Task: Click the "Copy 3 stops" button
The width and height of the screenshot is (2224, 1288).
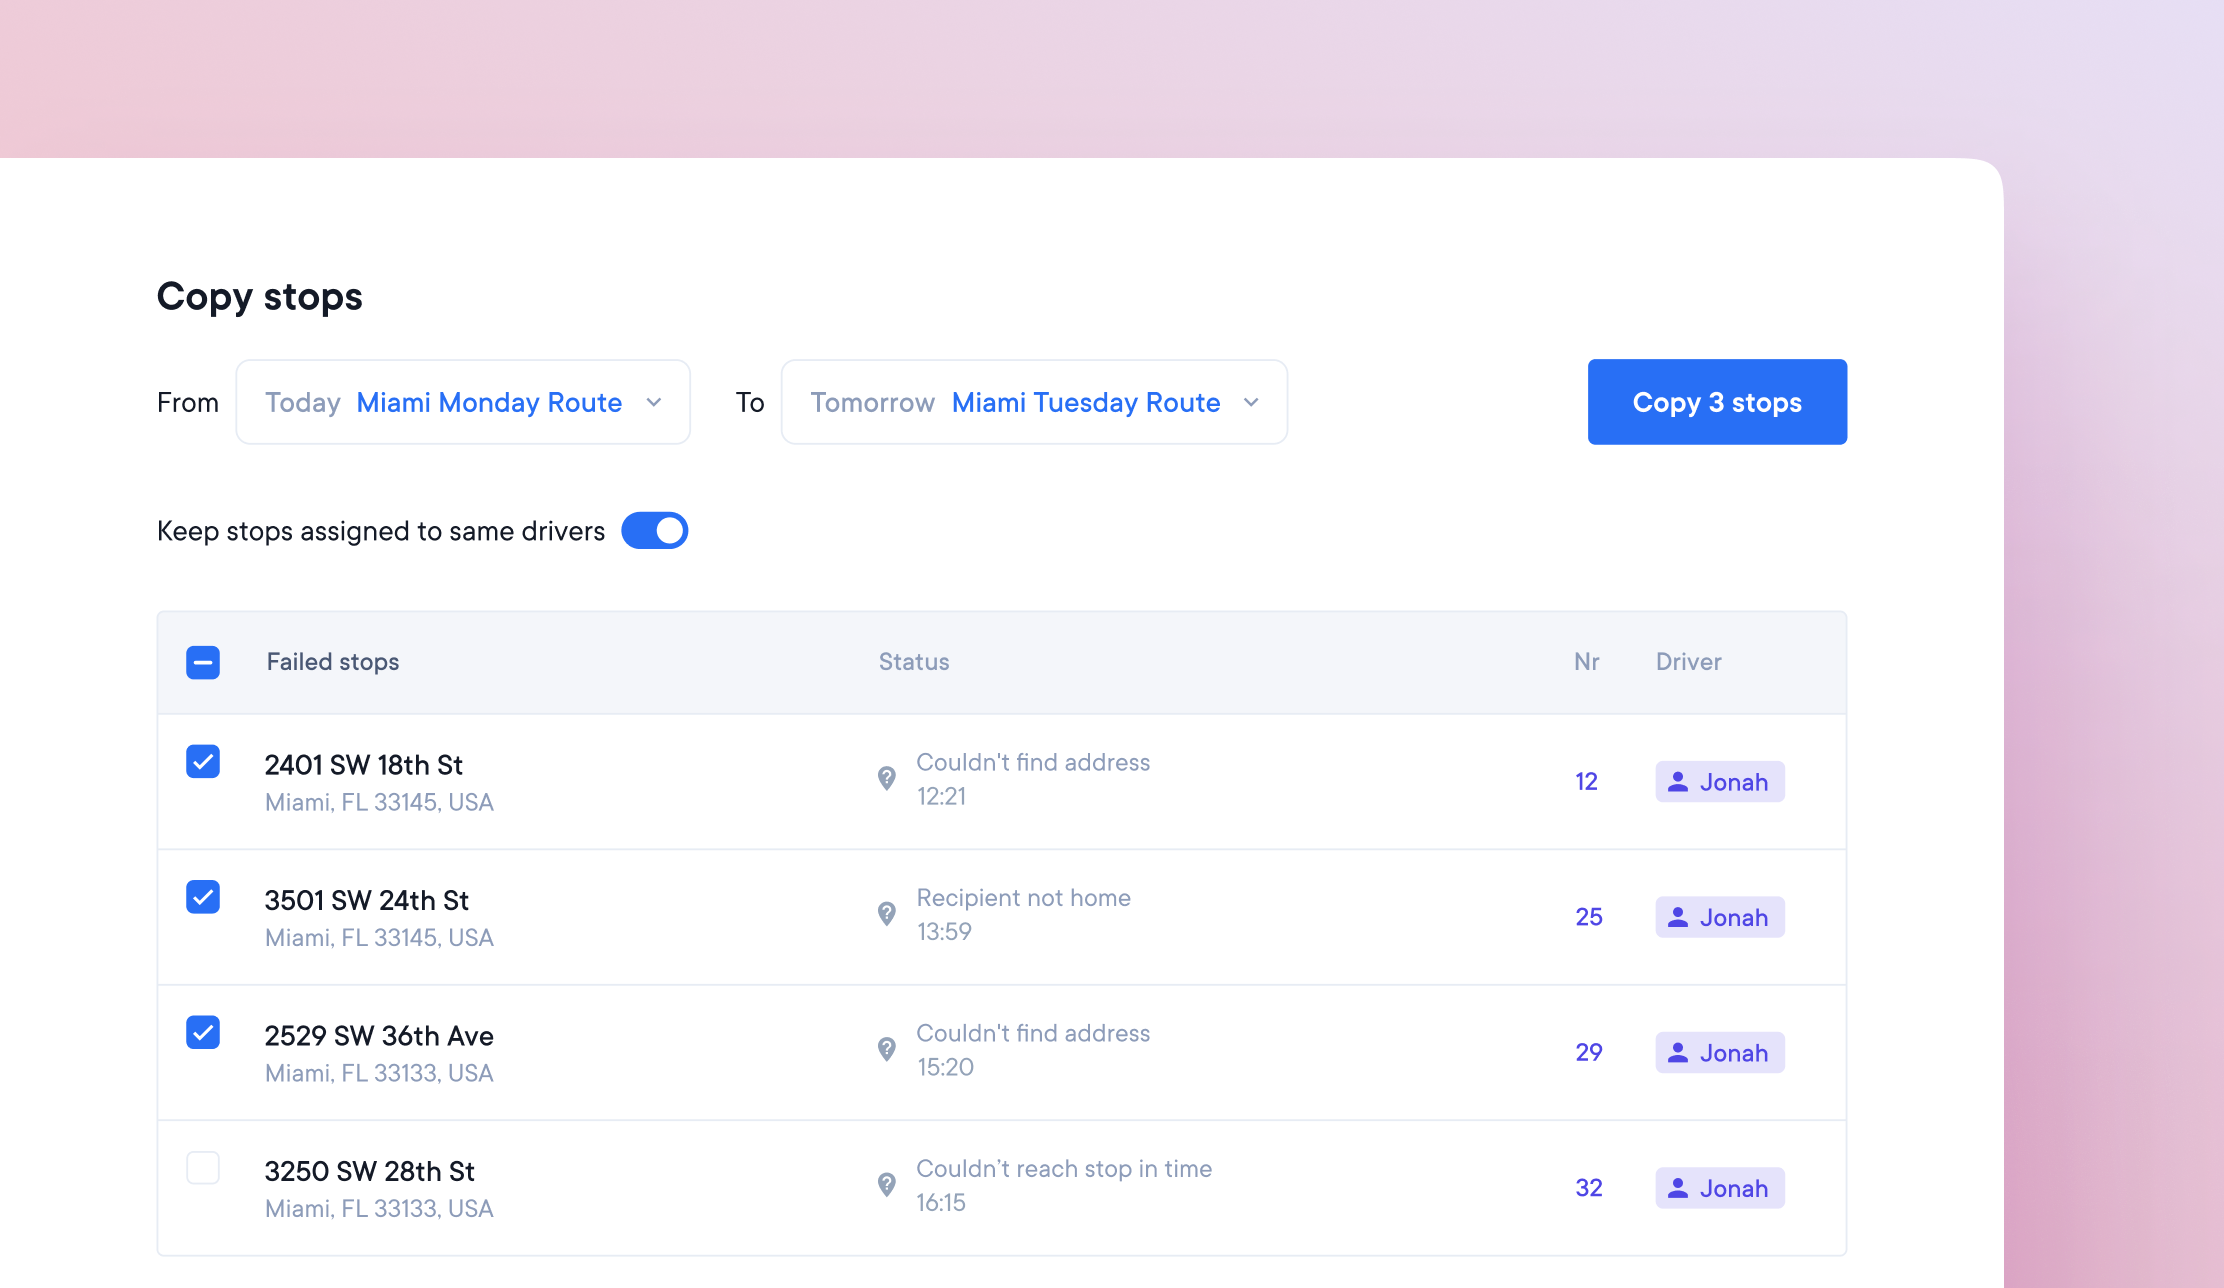Action: coord(1717,402)
